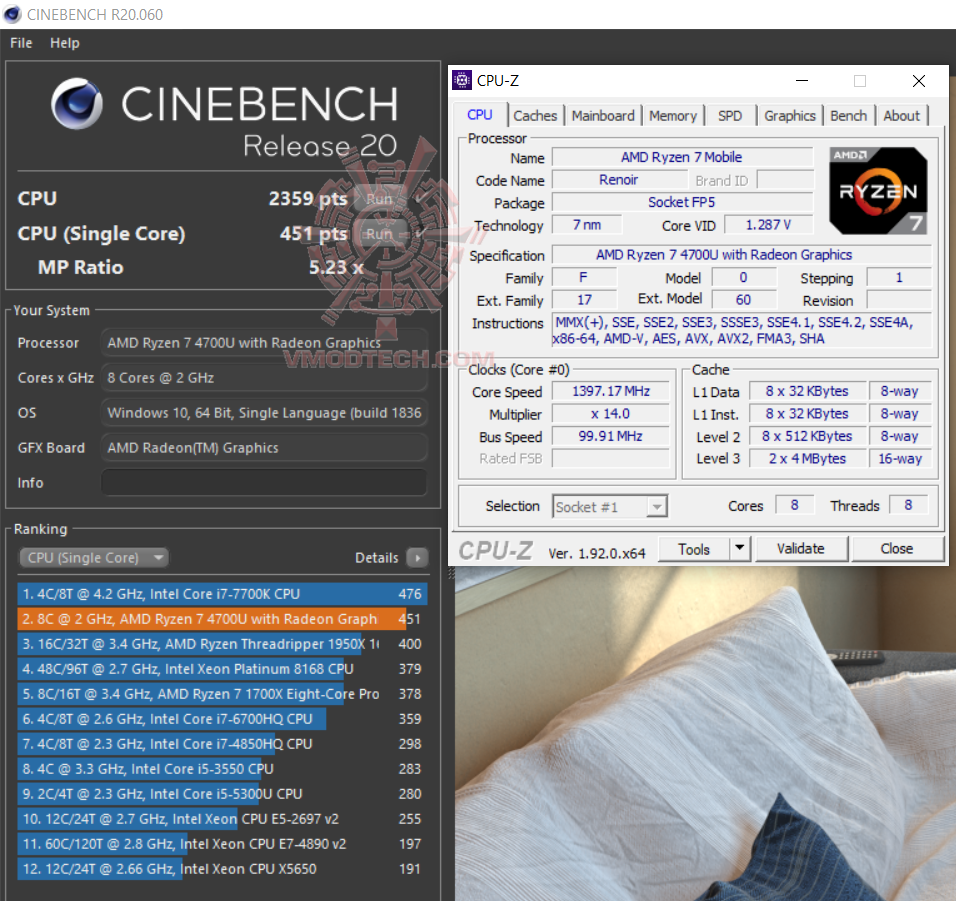Select ranking row Intel Core i5-3550 CPU
Image resolution: width=956 pixels, height=901 pixels.
[x=222, y=769]
